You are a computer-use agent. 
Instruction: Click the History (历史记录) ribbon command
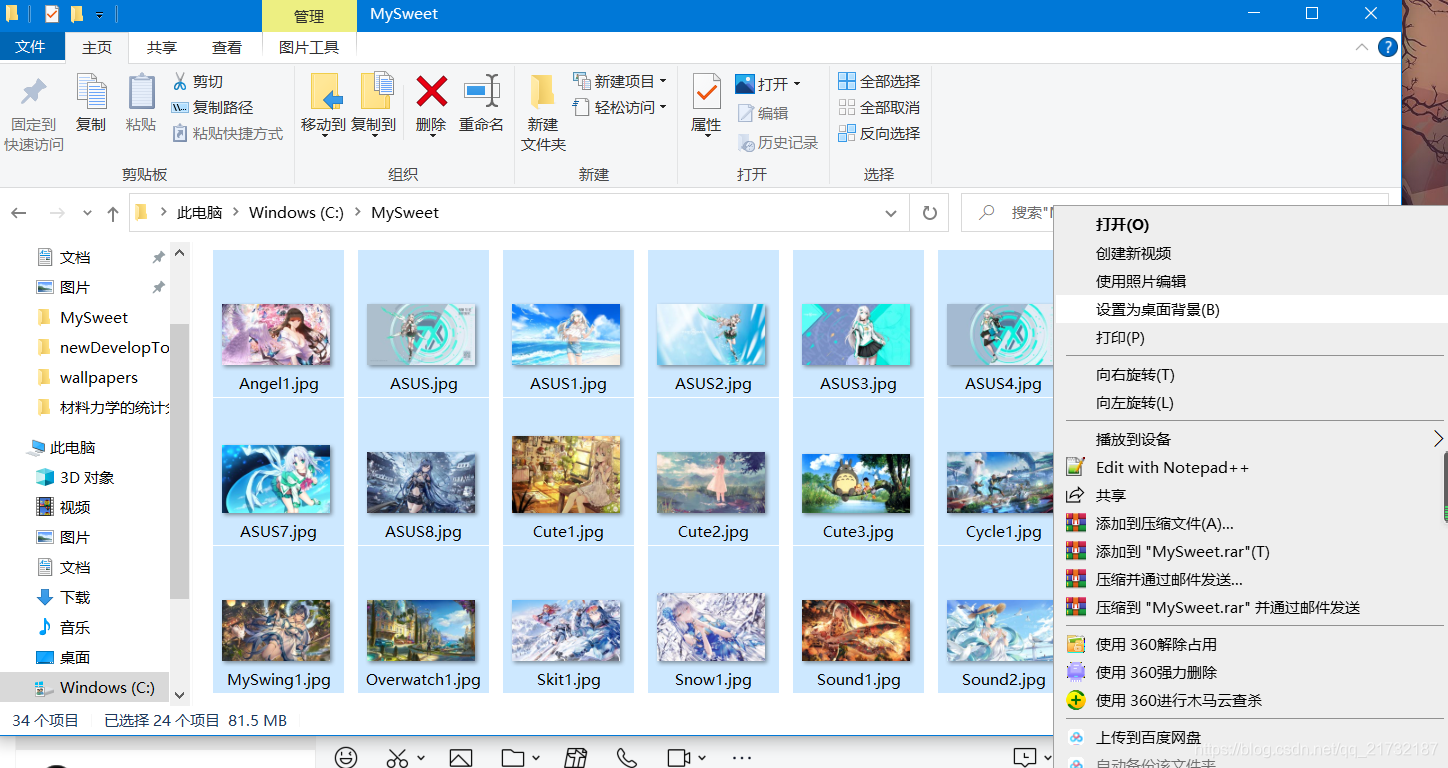click(778, 143)
